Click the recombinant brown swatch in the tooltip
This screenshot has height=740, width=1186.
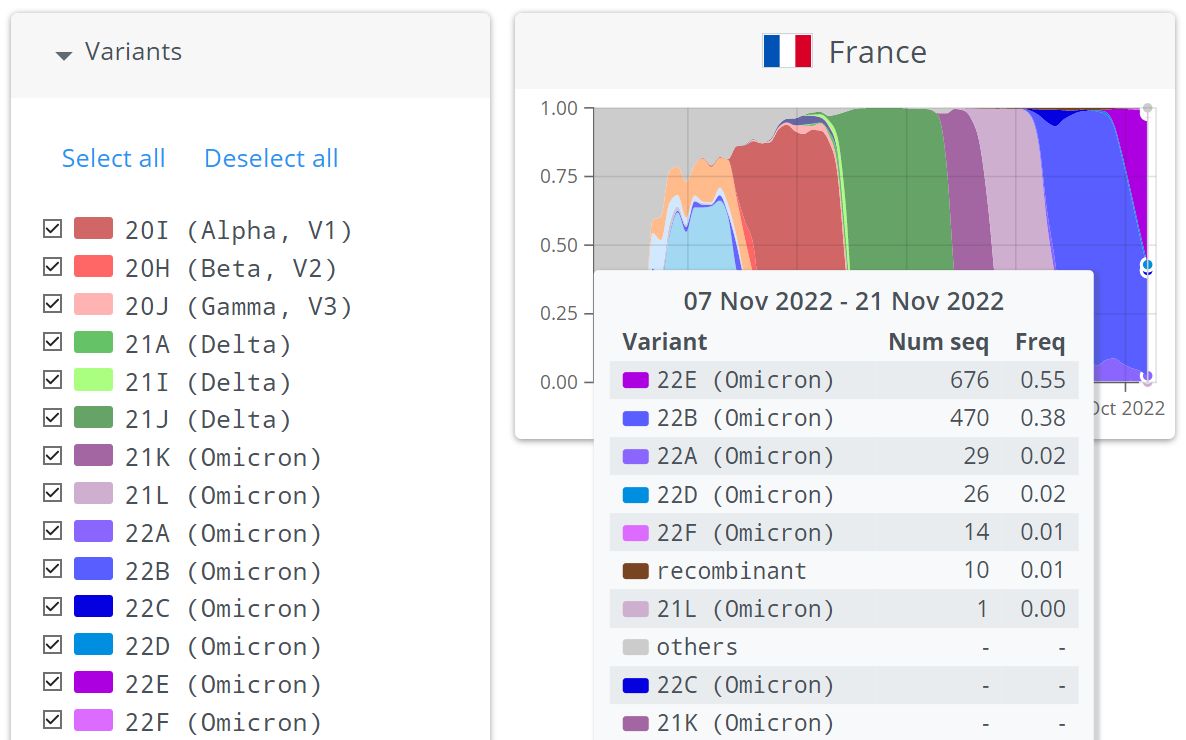636,571
